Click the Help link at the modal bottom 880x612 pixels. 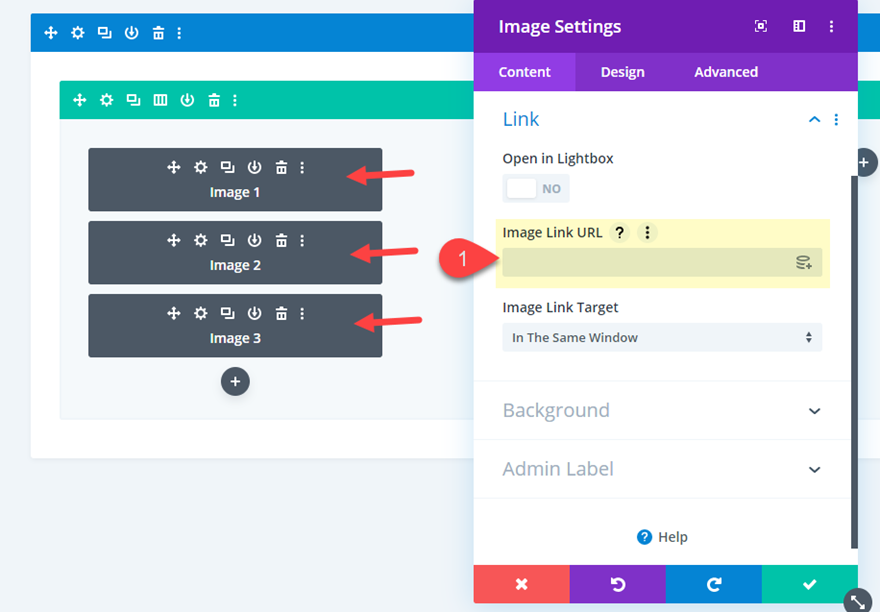(662, 536)
